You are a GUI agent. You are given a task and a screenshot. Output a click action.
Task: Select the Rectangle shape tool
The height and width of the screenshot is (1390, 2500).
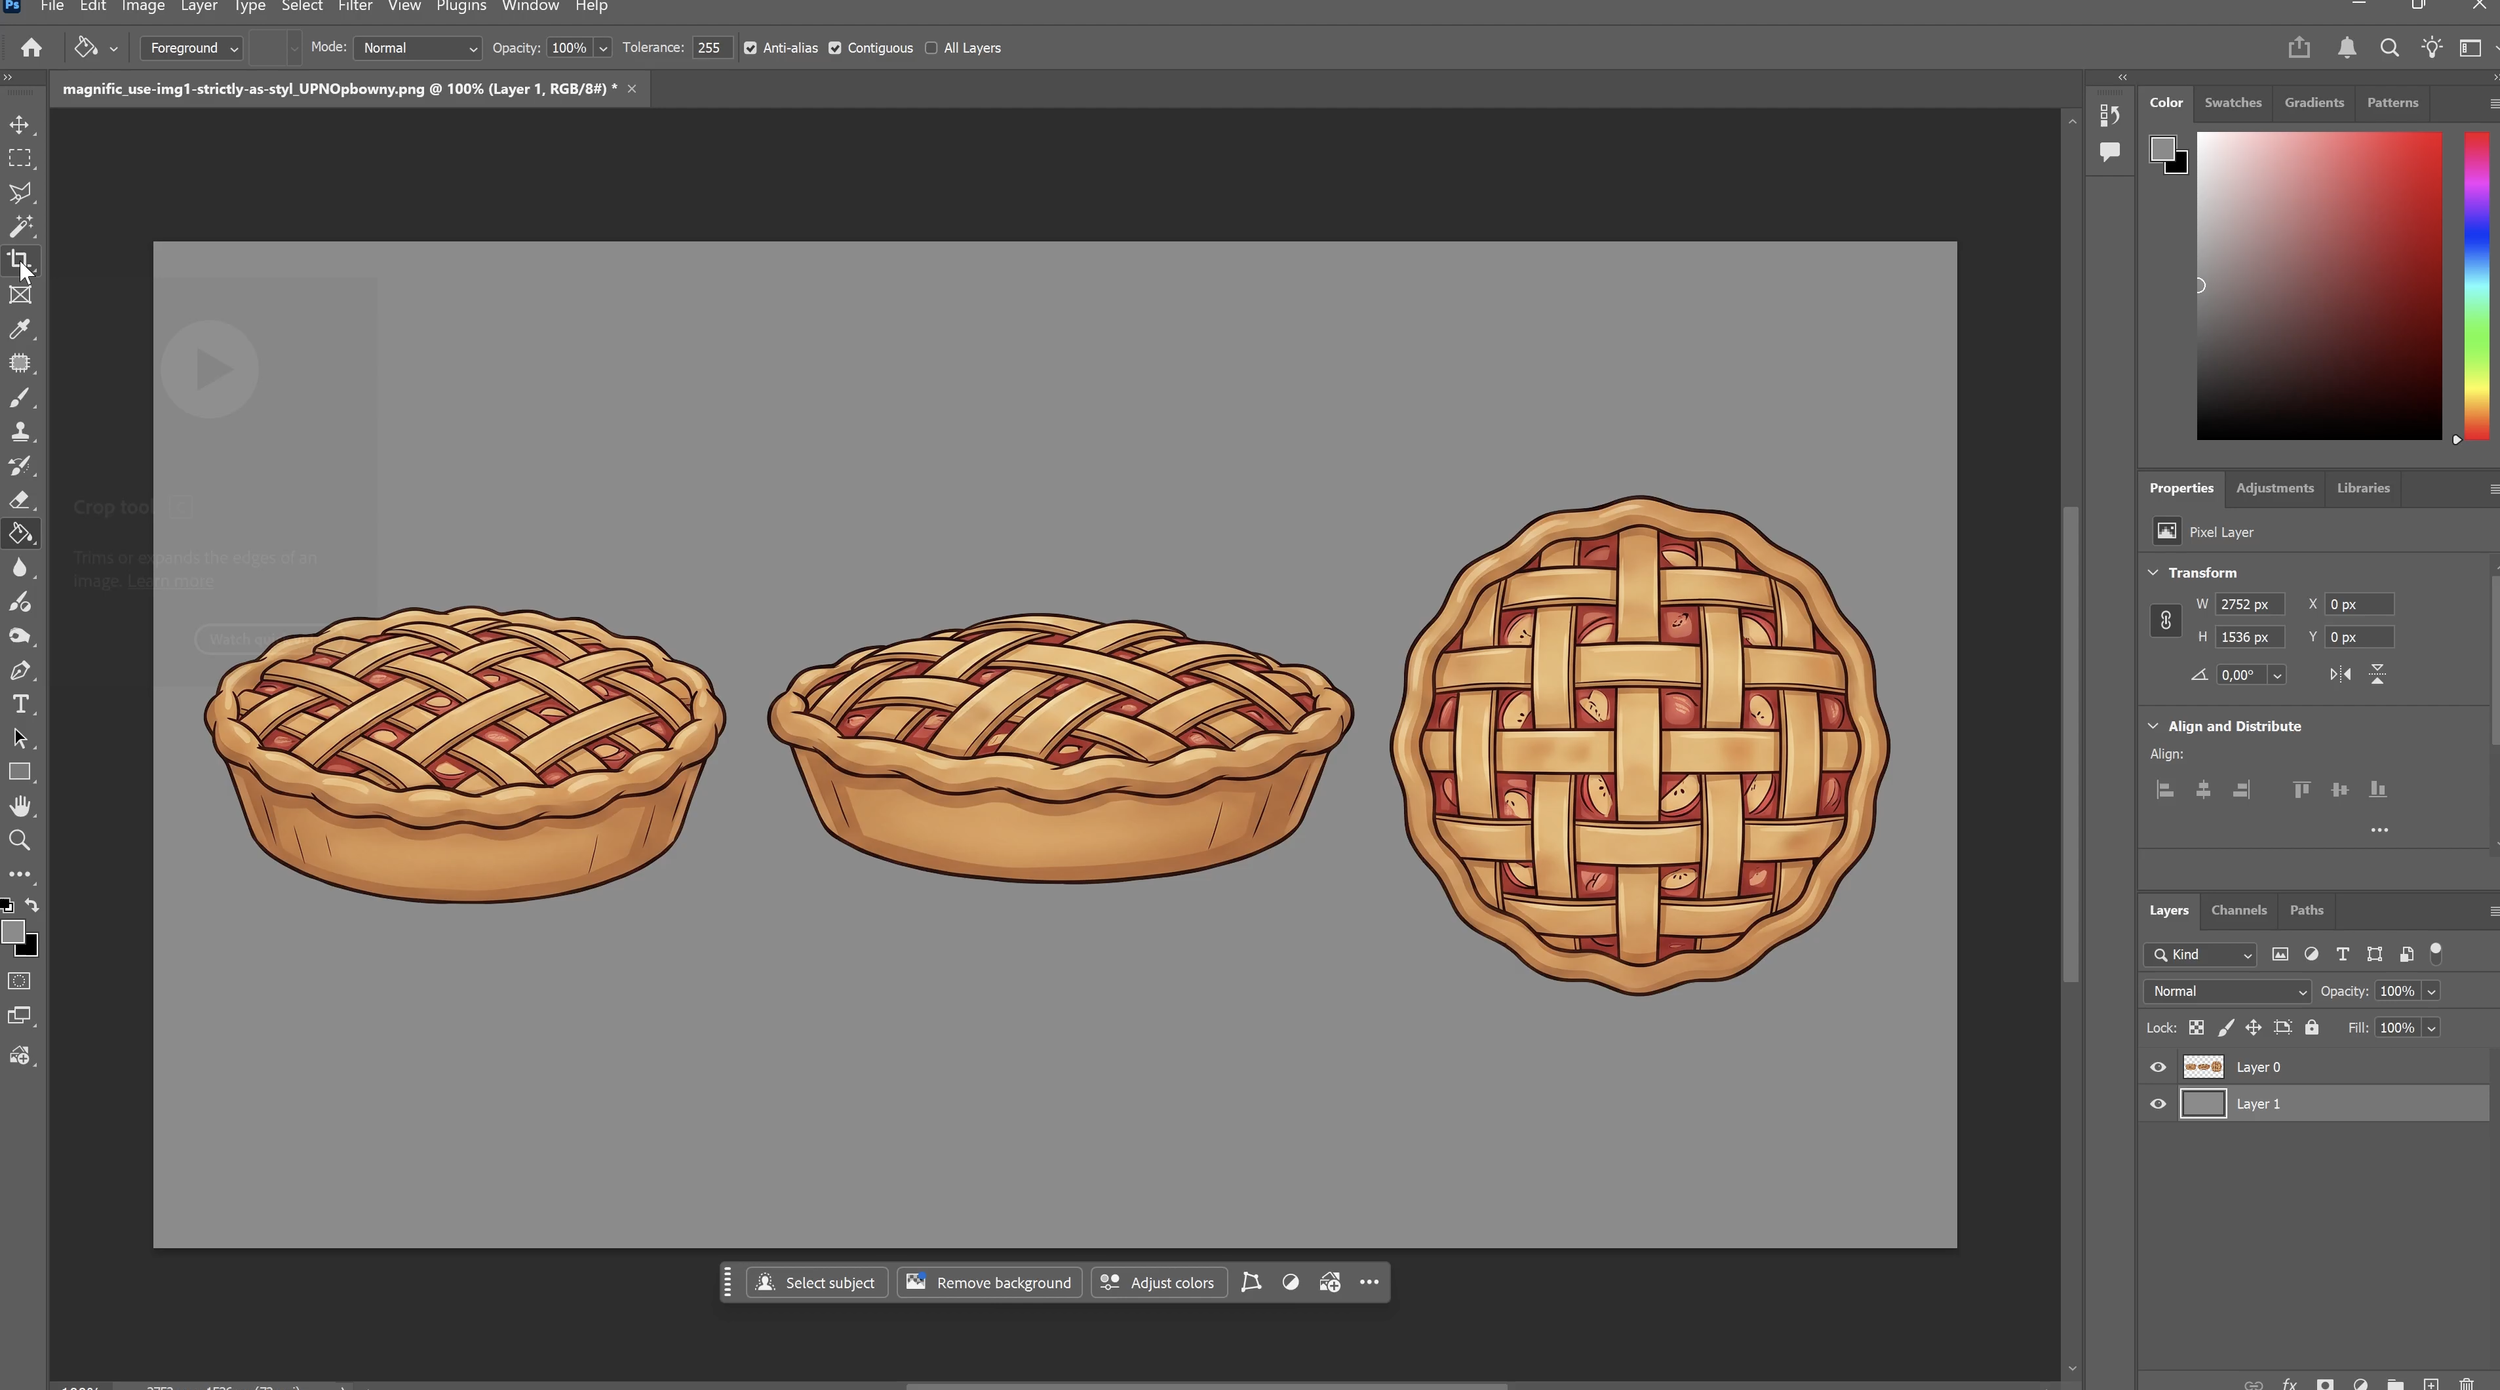(x=20, y=773)
